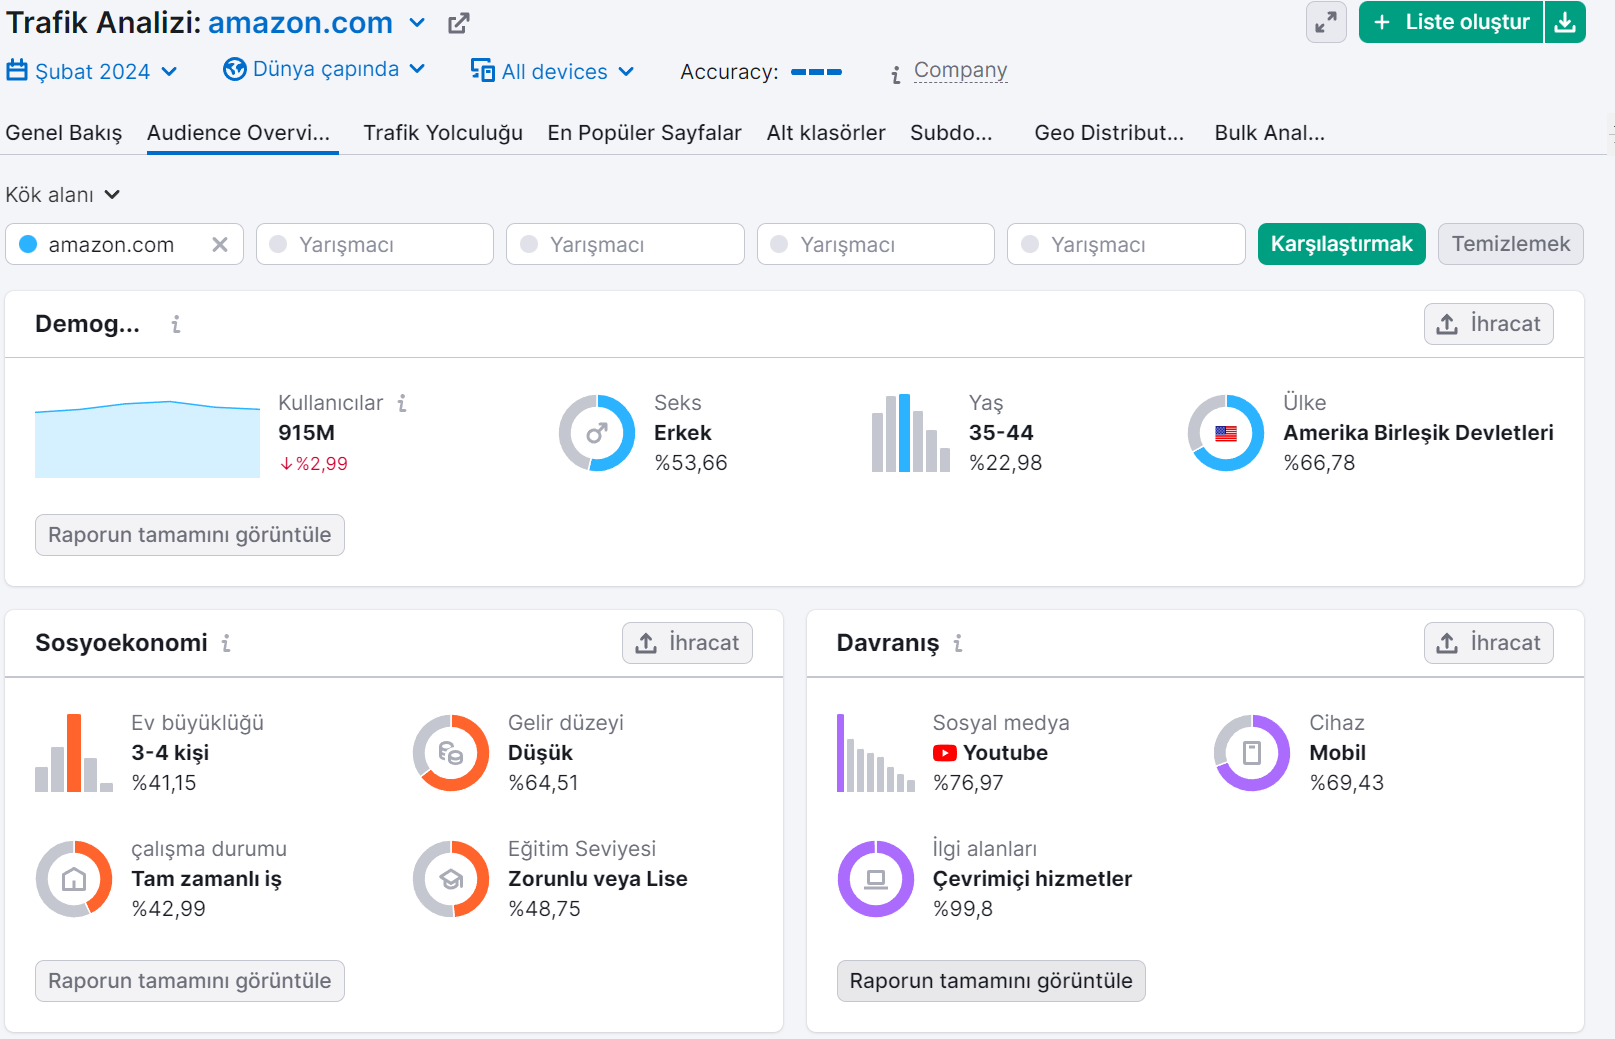Click info icon beside Sosyoekonomi heading
Screen dimensions: 1615x1039
tap(226, 643)
